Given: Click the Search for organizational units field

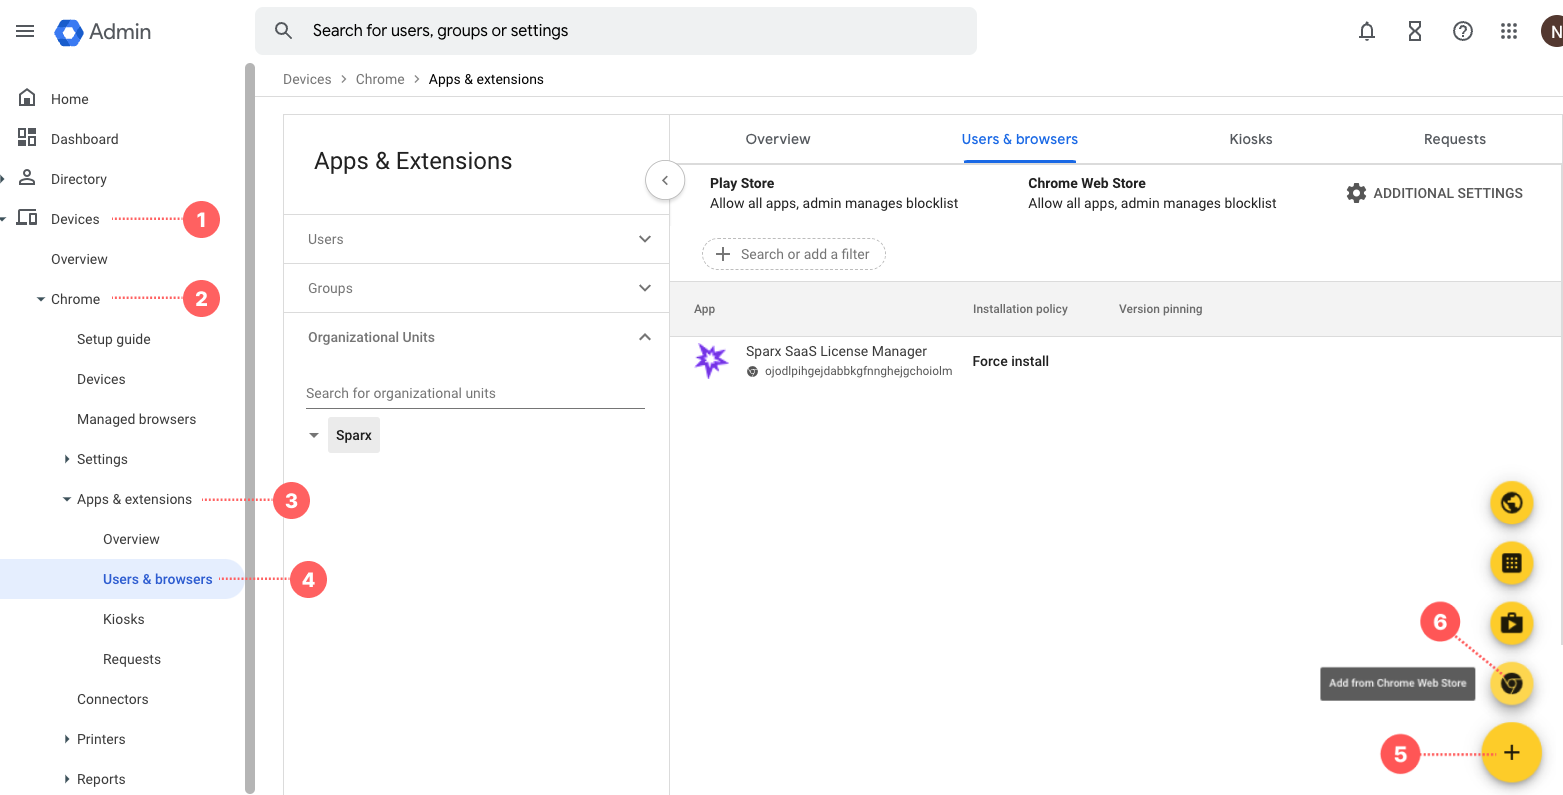Looking at the screenshot, I should pos(475,393).
